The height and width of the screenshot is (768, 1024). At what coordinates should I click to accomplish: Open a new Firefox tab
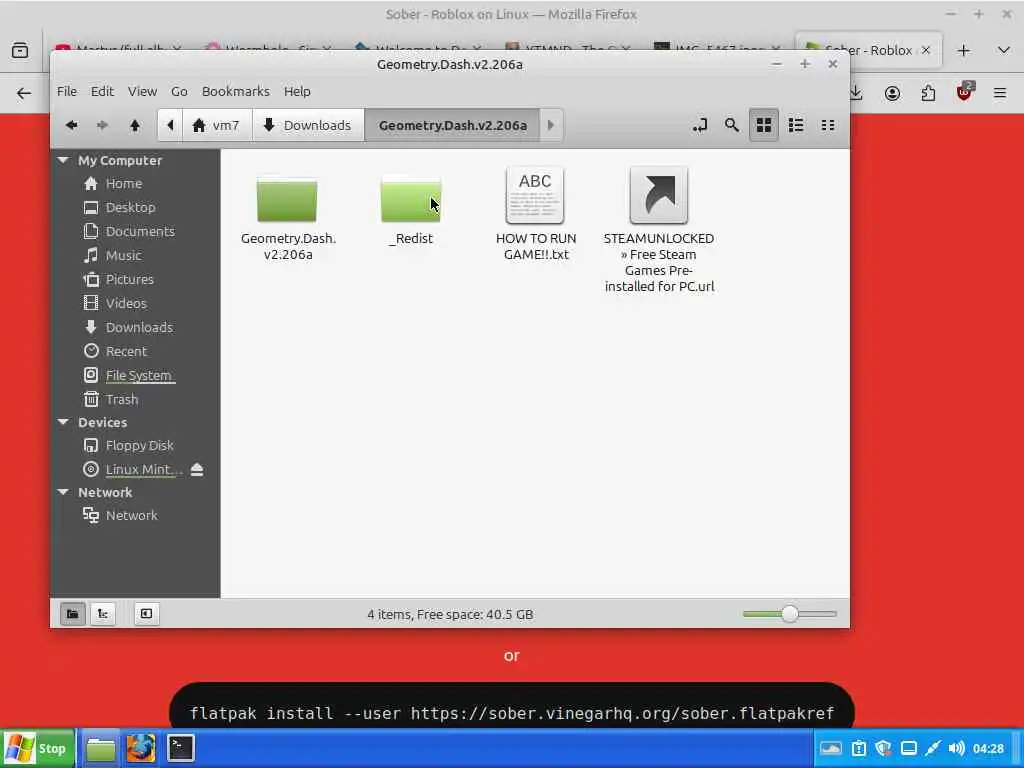pos(963,50)
